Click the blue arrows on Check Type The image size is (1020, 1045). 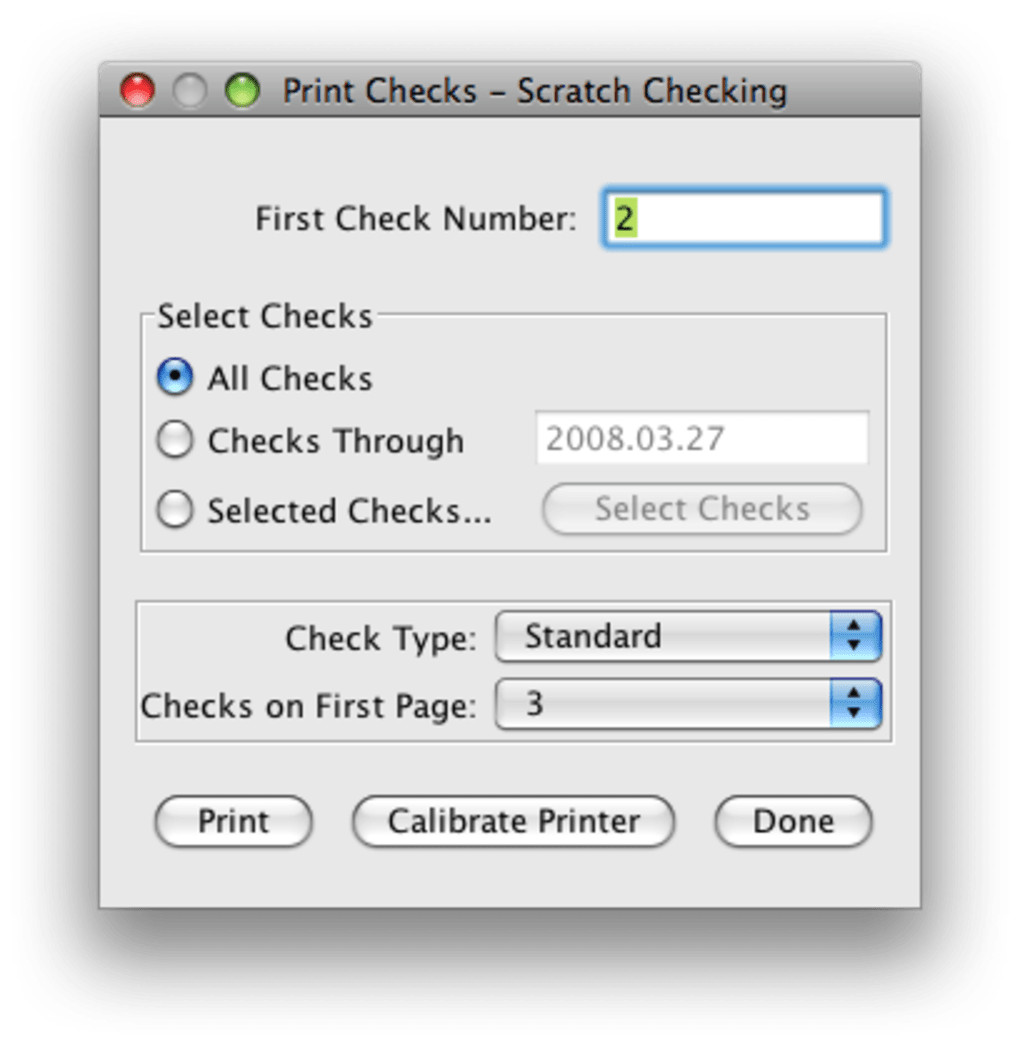pos(854,637)
